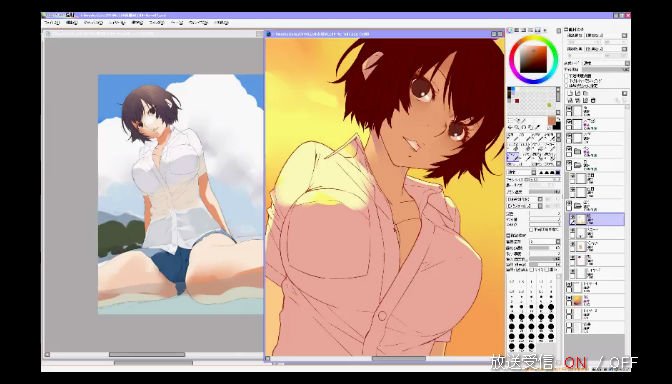Screen dimensions: 672x384
Task: Click the dark red palette swatch
Action: (517, 101)
